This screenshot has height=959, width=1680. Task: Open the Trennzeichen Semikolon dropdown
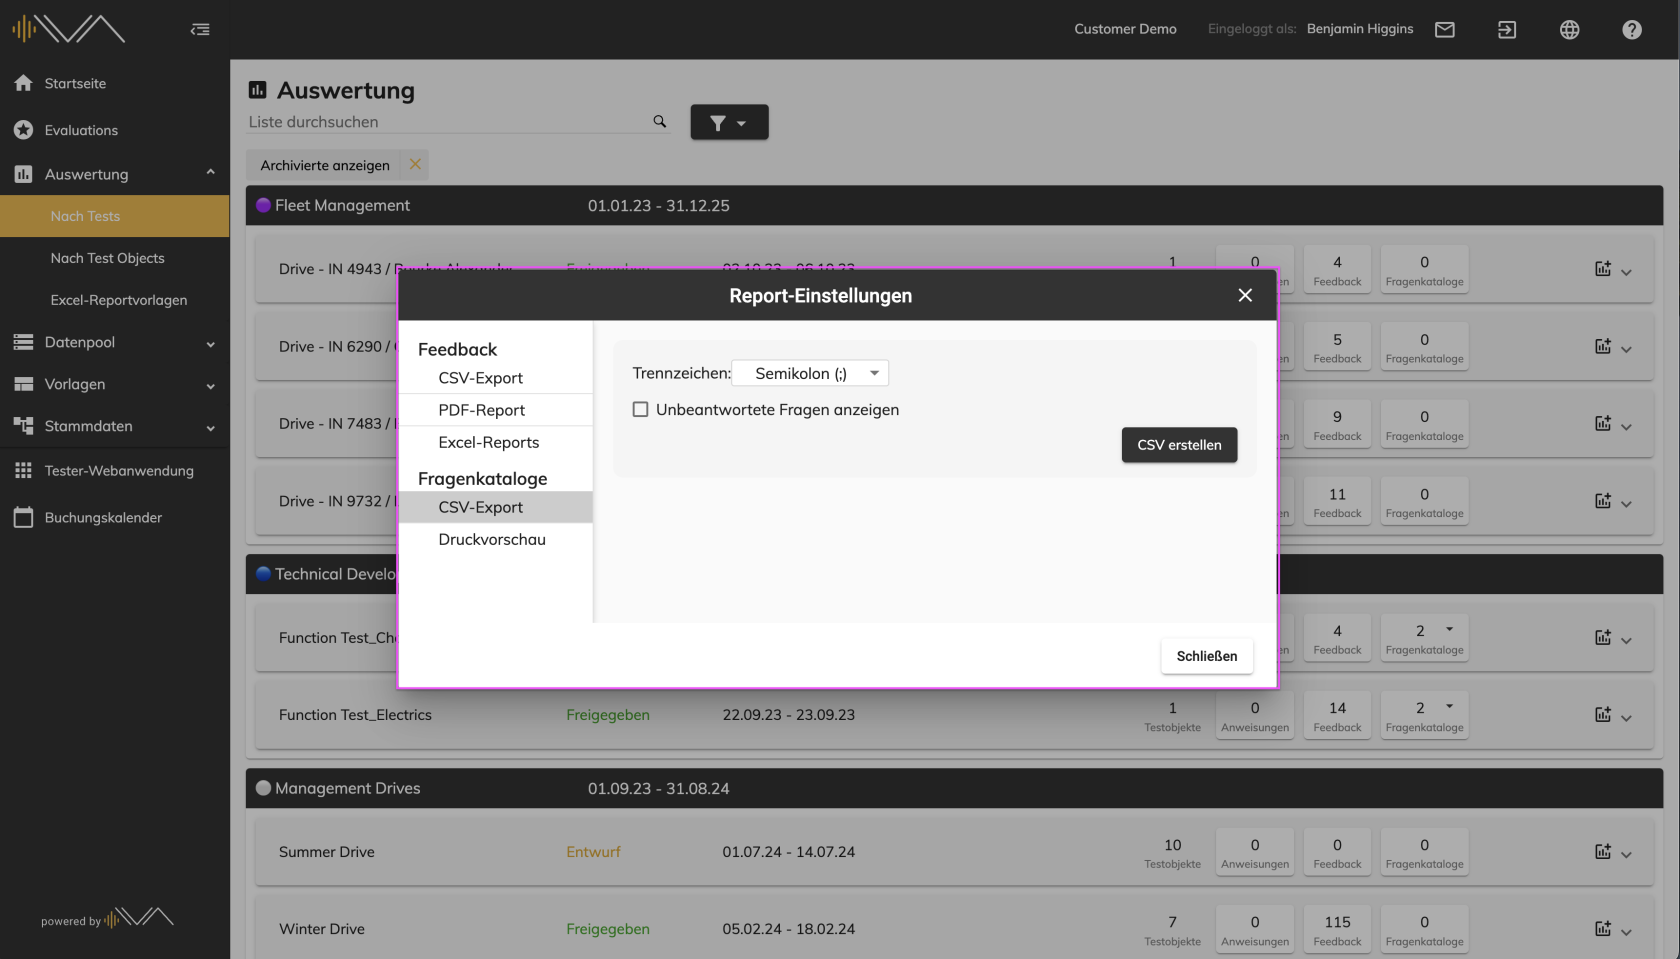point(810,373)
